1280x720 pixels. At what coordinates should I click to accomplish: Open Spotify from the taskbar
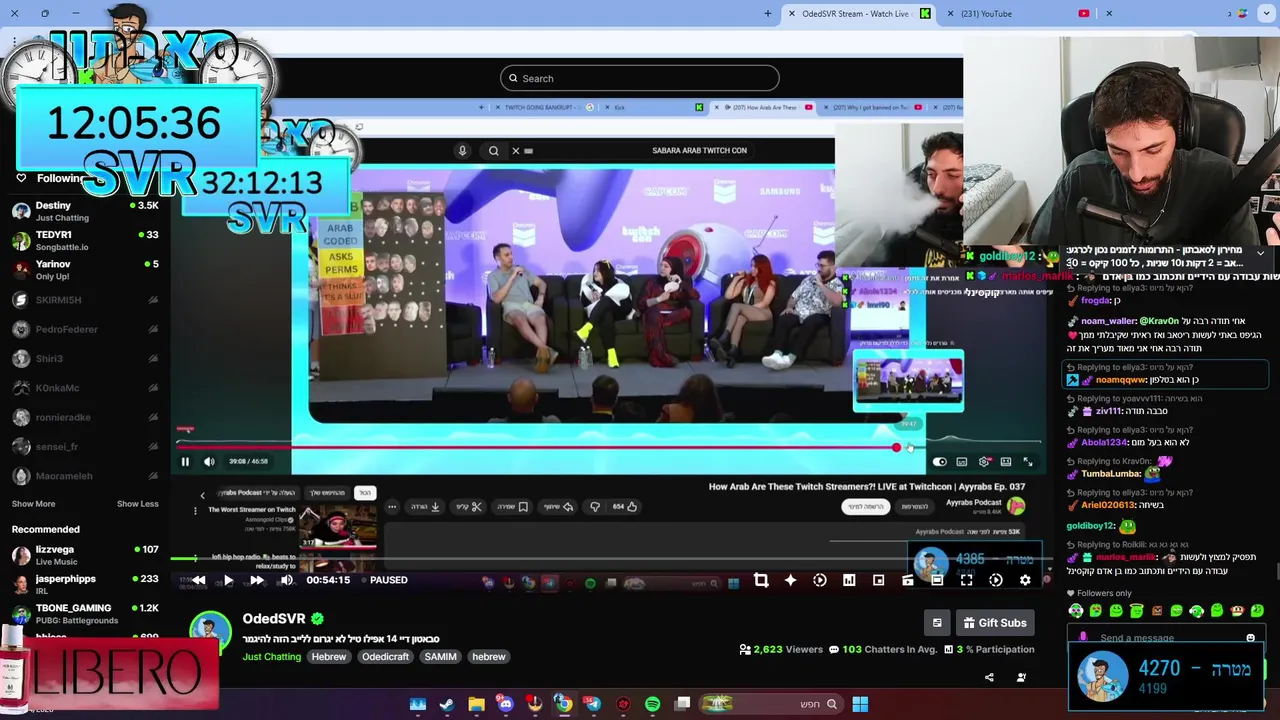pyautogui.click(x=652, y=704)
